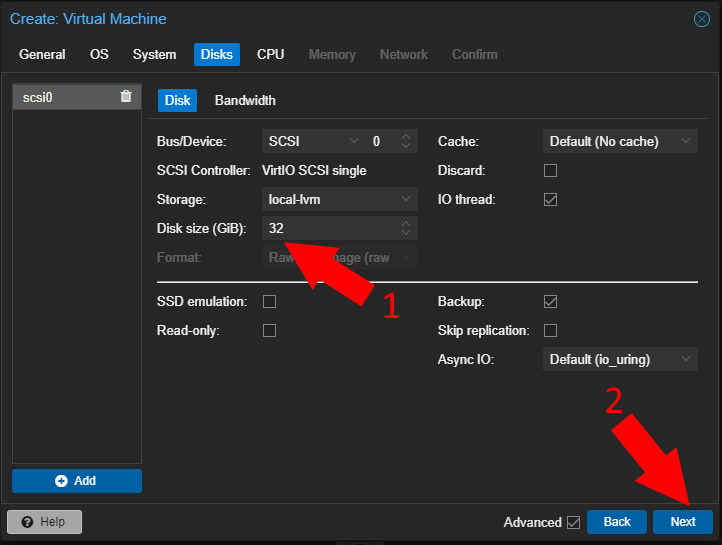Viewport: 722px width, 545px height.
Task: Open the Help documentation
Action: (44, 522)
